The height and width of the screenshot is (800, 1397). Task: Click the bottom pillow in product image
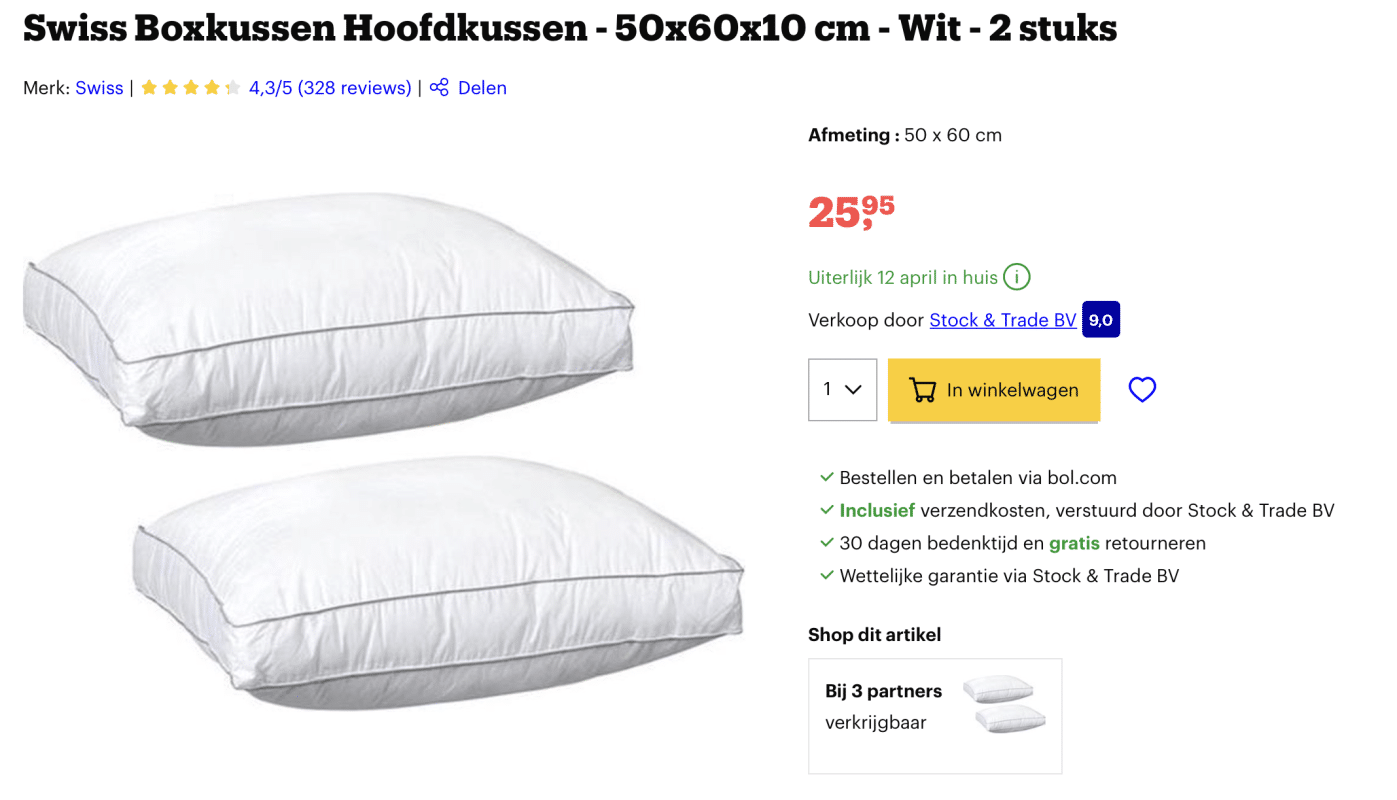439,582
